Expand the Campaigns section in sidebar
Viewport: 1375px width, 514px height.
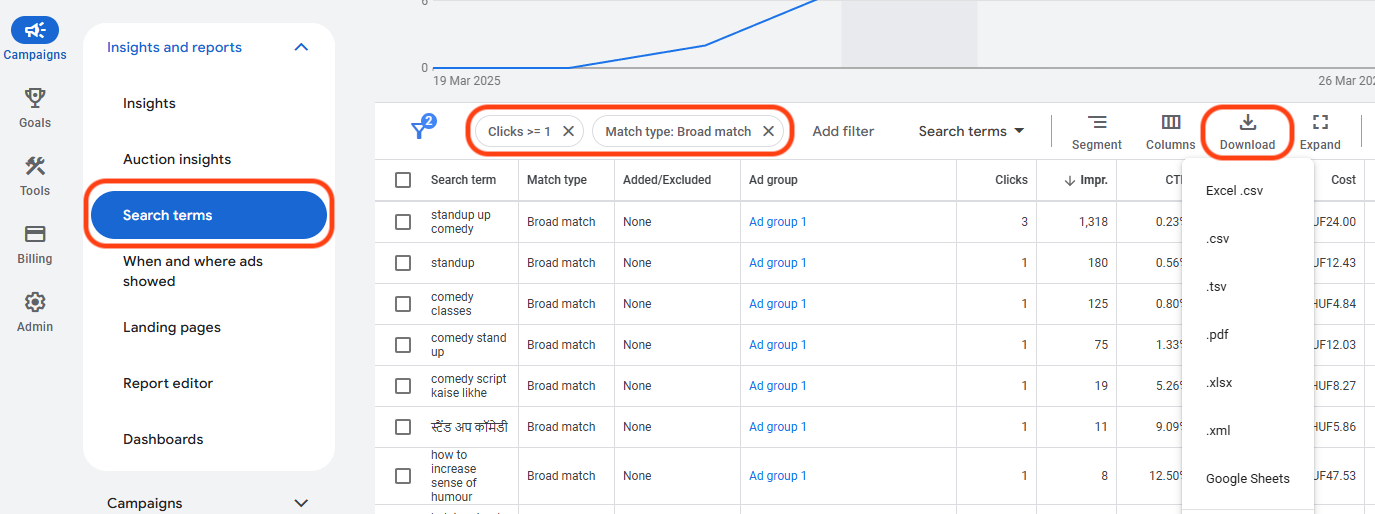pyautogui.click(x=301, y=503)
